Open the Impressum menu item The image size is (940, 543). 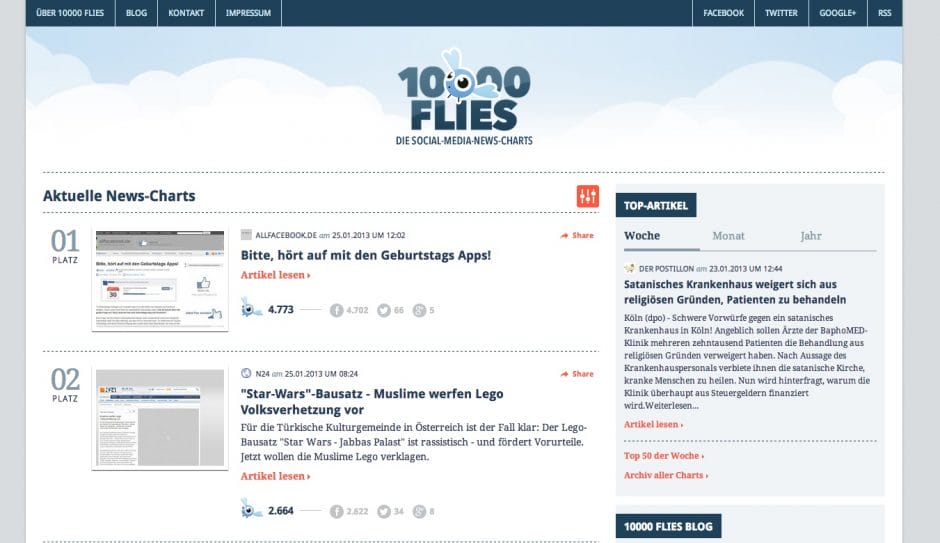248,13
